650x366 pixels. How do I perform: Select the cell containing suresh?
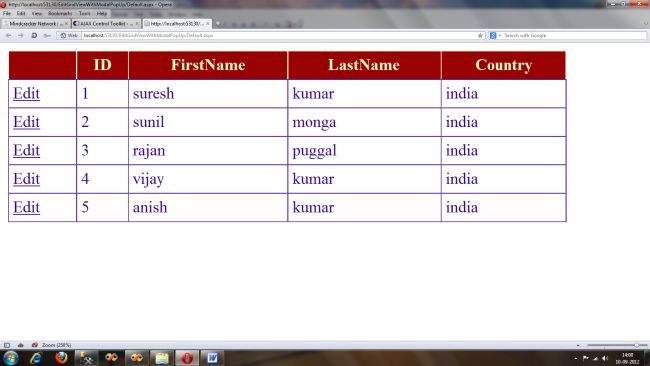(x=208, y=94)
